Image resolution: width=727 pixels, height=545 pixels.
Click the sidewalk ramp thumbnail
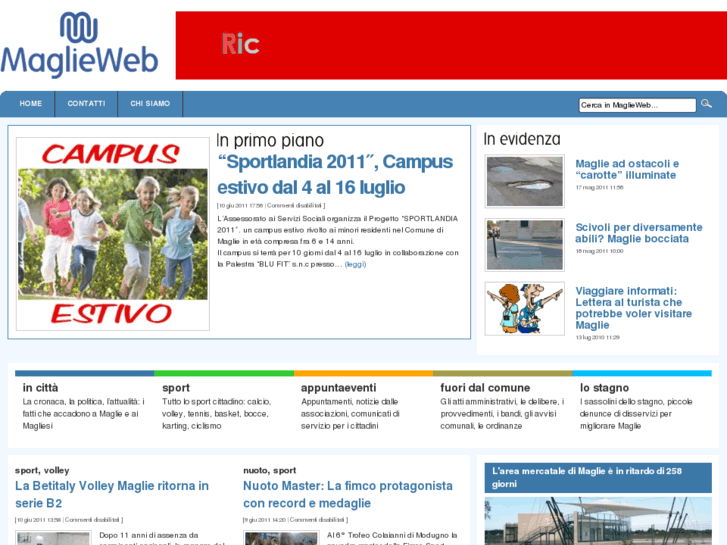(524, 245)
